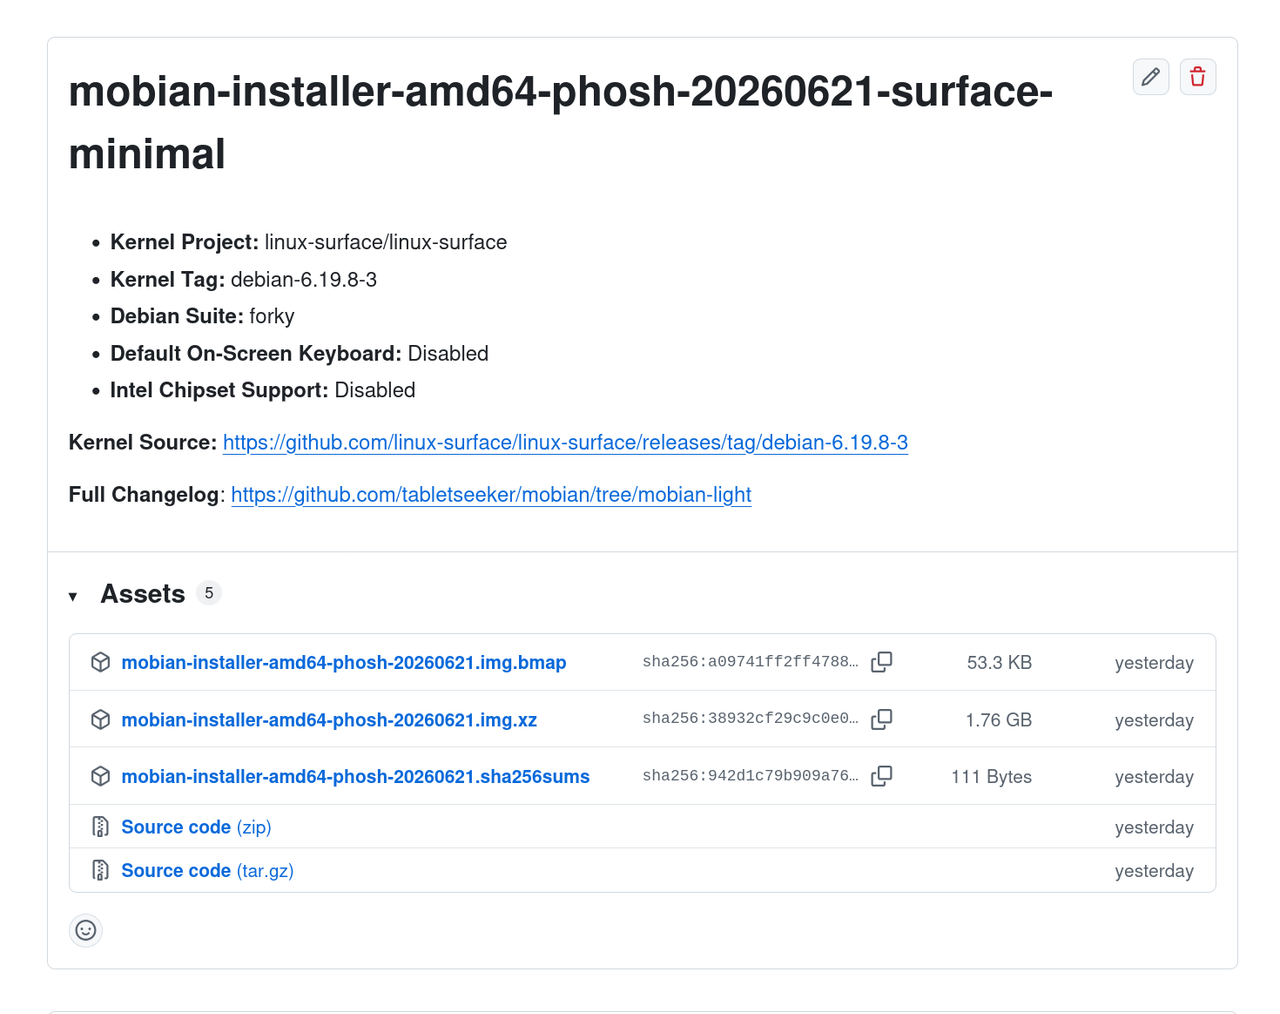Toggle the Assets heading disclosure
Screen dimensions: 1280x1014
point(143,594)
